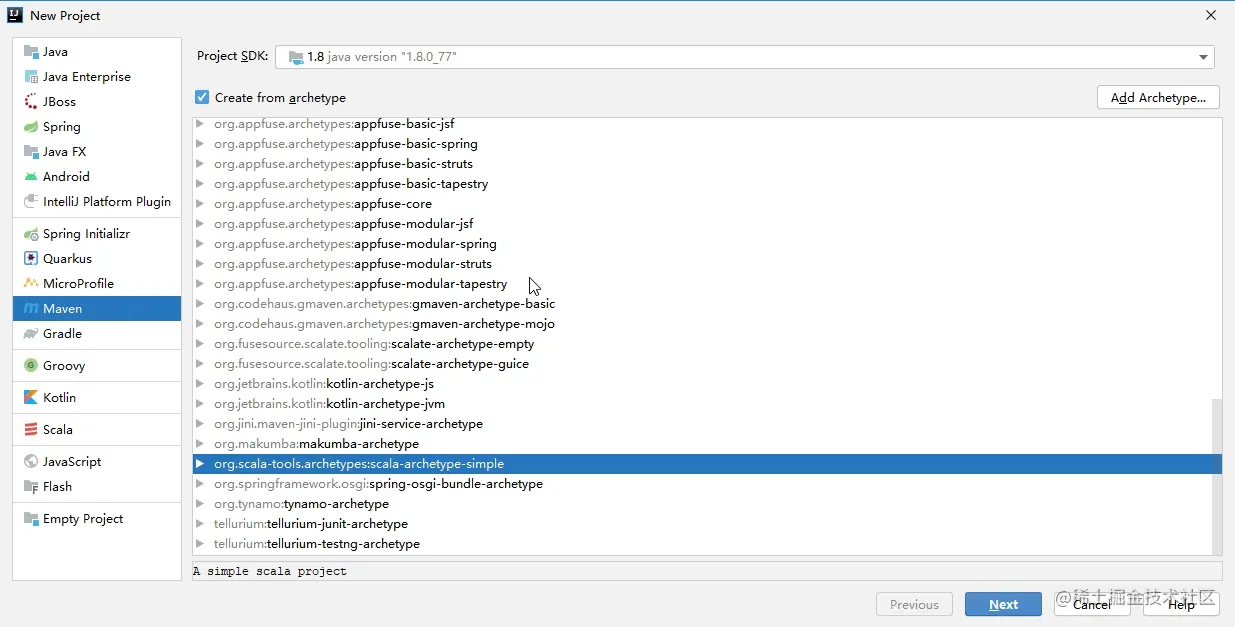Click the Help button

1181,604
